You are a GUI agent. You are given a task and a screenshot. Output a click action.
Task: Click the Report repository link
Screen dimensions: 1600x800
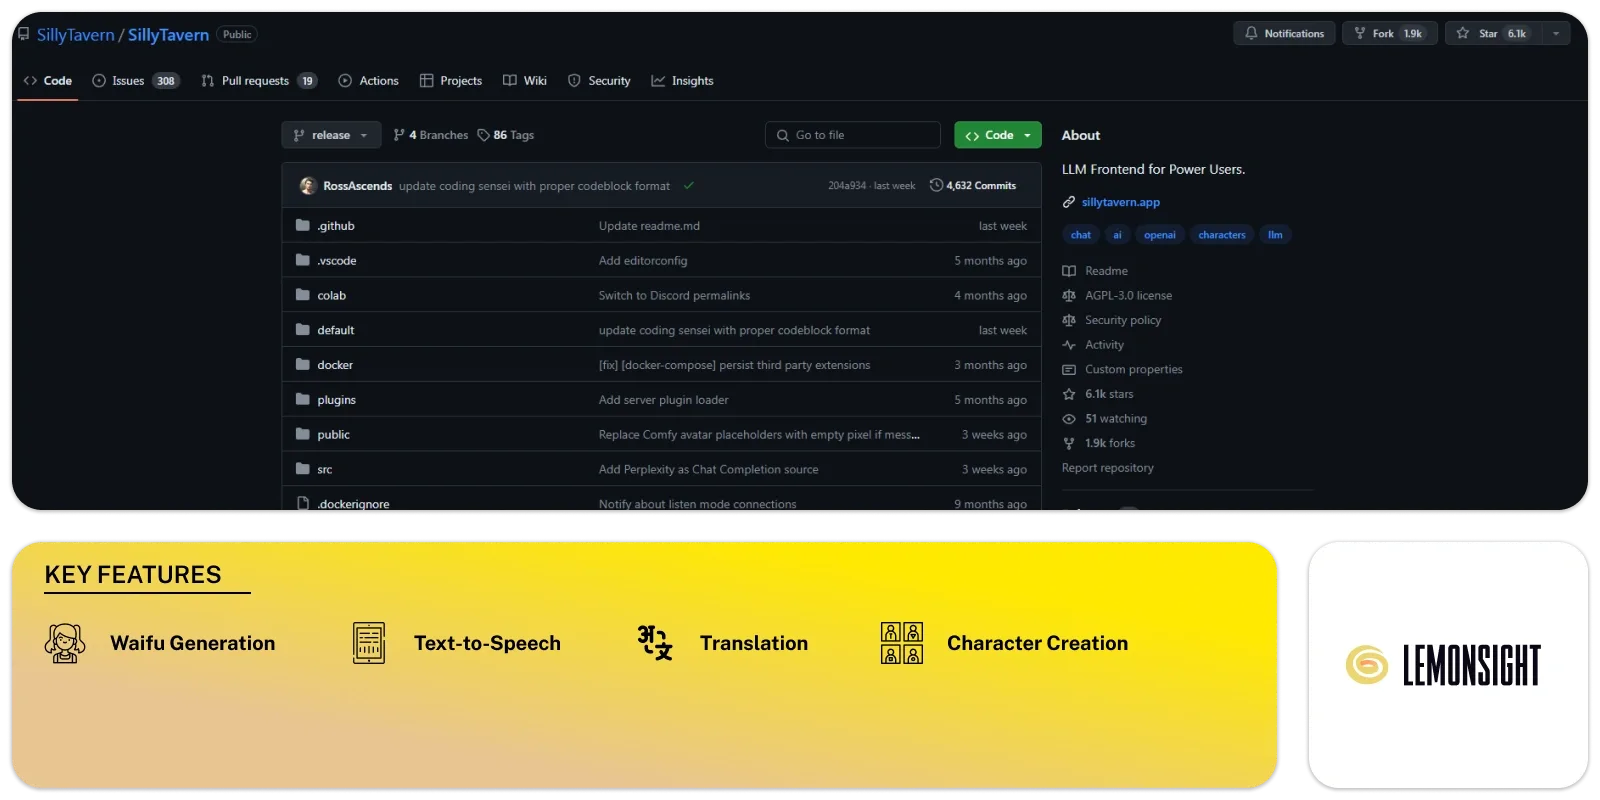pos(1107,468)
